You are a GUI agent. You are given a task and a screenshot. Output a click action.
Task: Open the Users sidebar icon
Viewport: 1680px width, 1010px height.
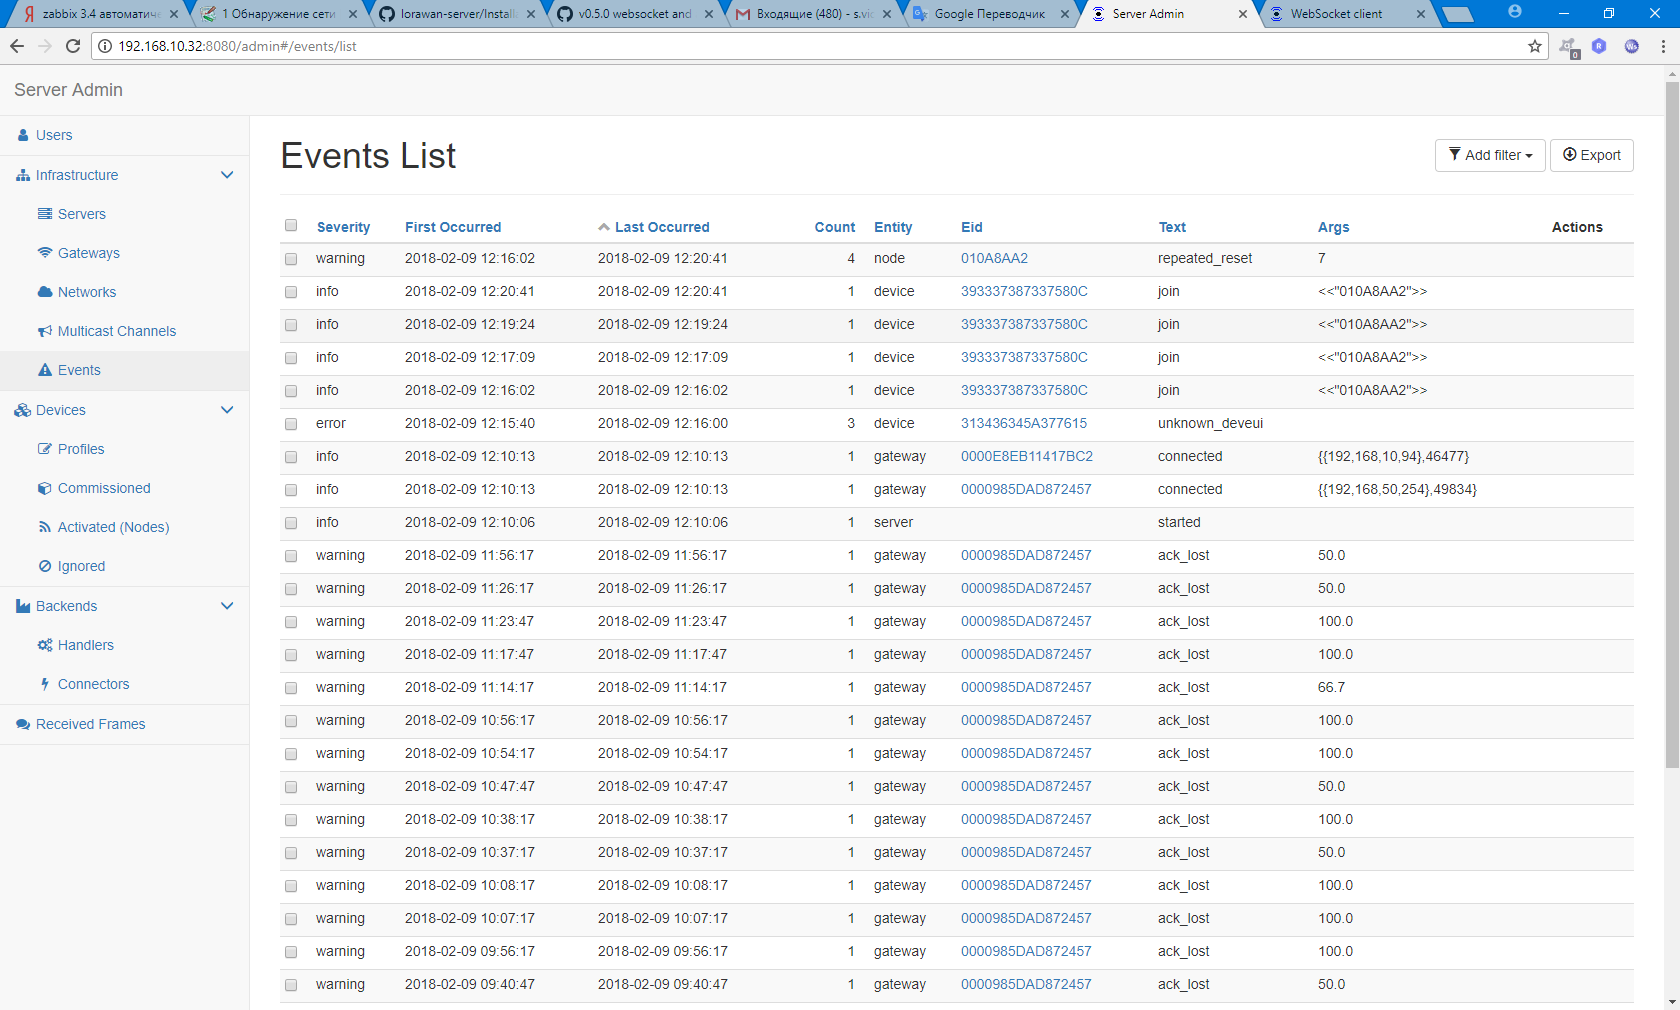[x=23, y=135]
